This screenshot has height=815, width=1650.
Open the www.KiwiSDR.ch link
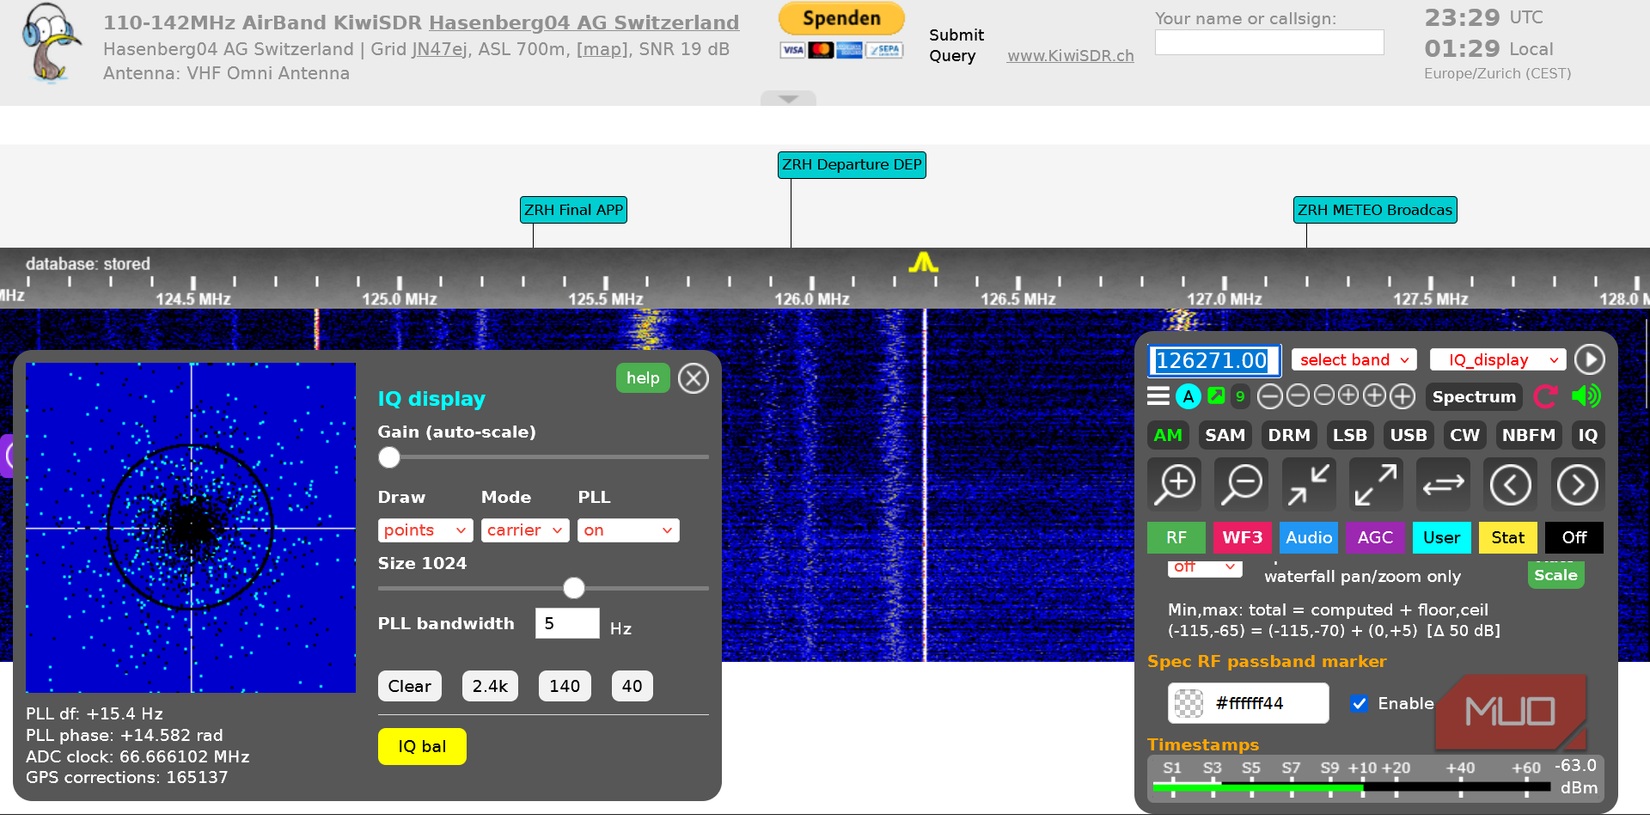pos(1070,56)
